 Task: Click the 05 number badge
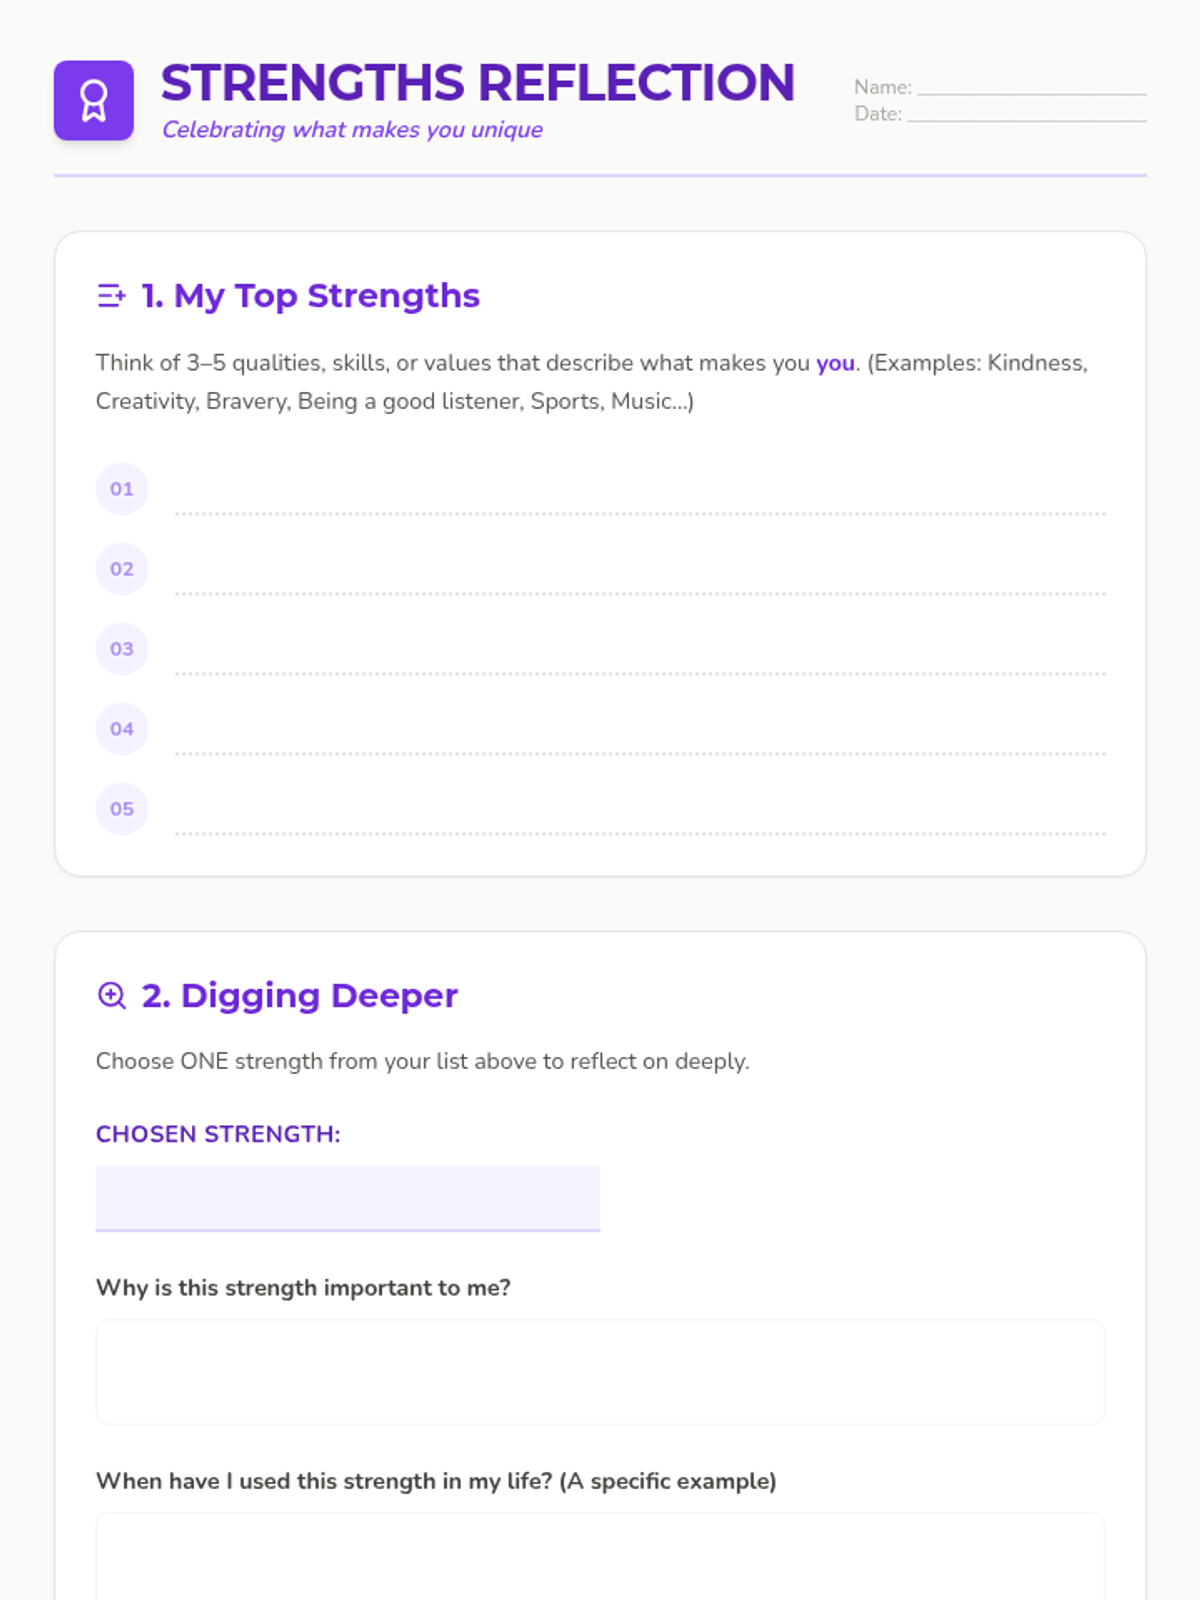[x=122, y=809]
